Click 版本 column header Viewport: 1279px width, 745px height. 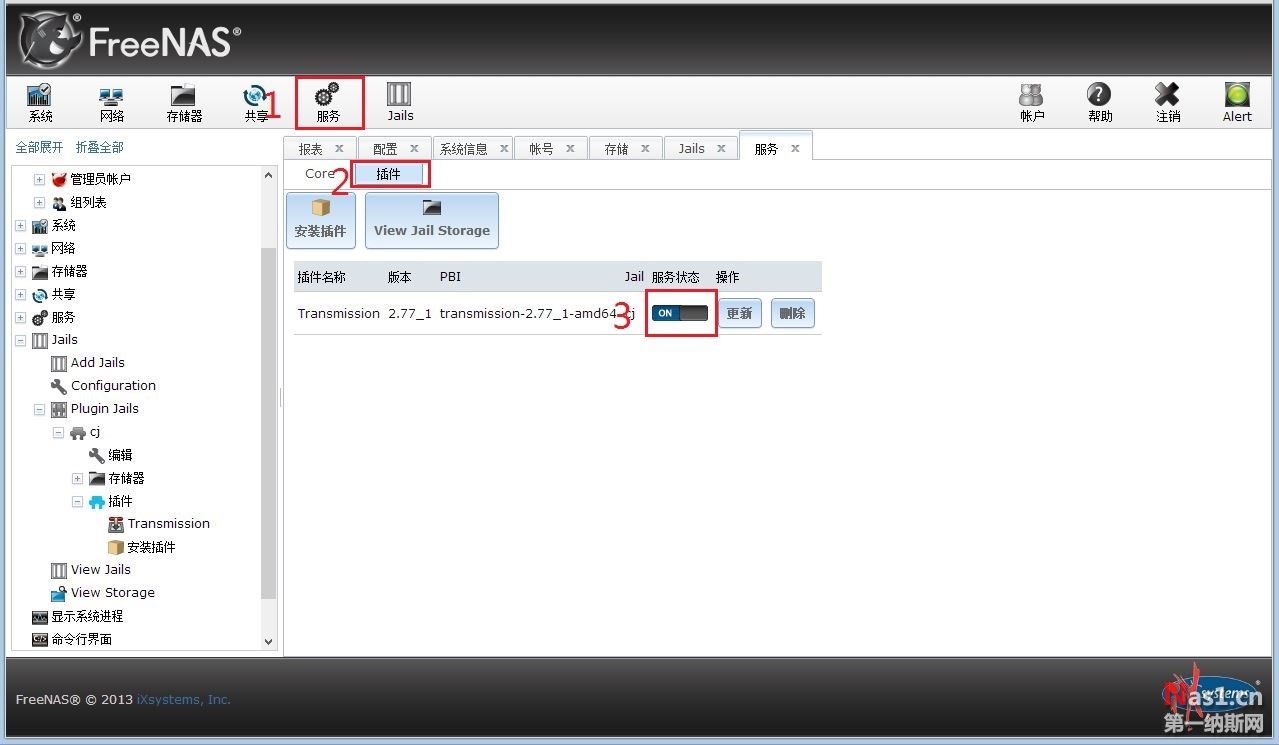point(399,277)
